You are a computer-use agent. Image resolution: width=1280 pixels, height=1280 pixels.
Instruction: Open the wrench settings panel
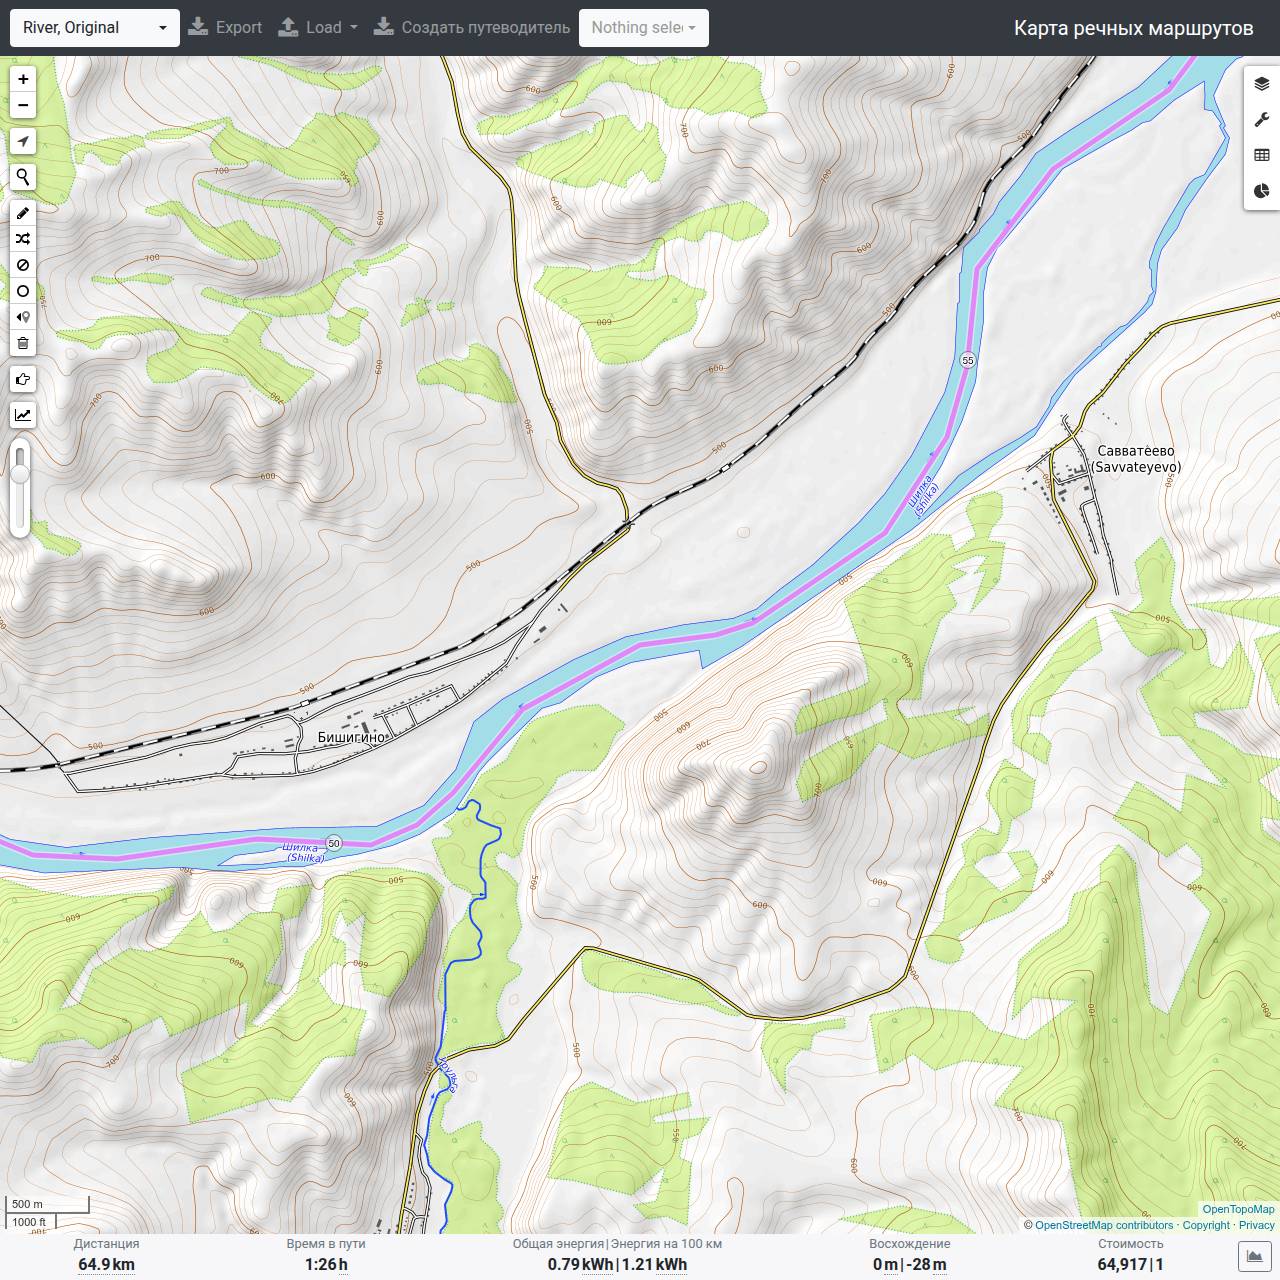[x=1262, y=120]
